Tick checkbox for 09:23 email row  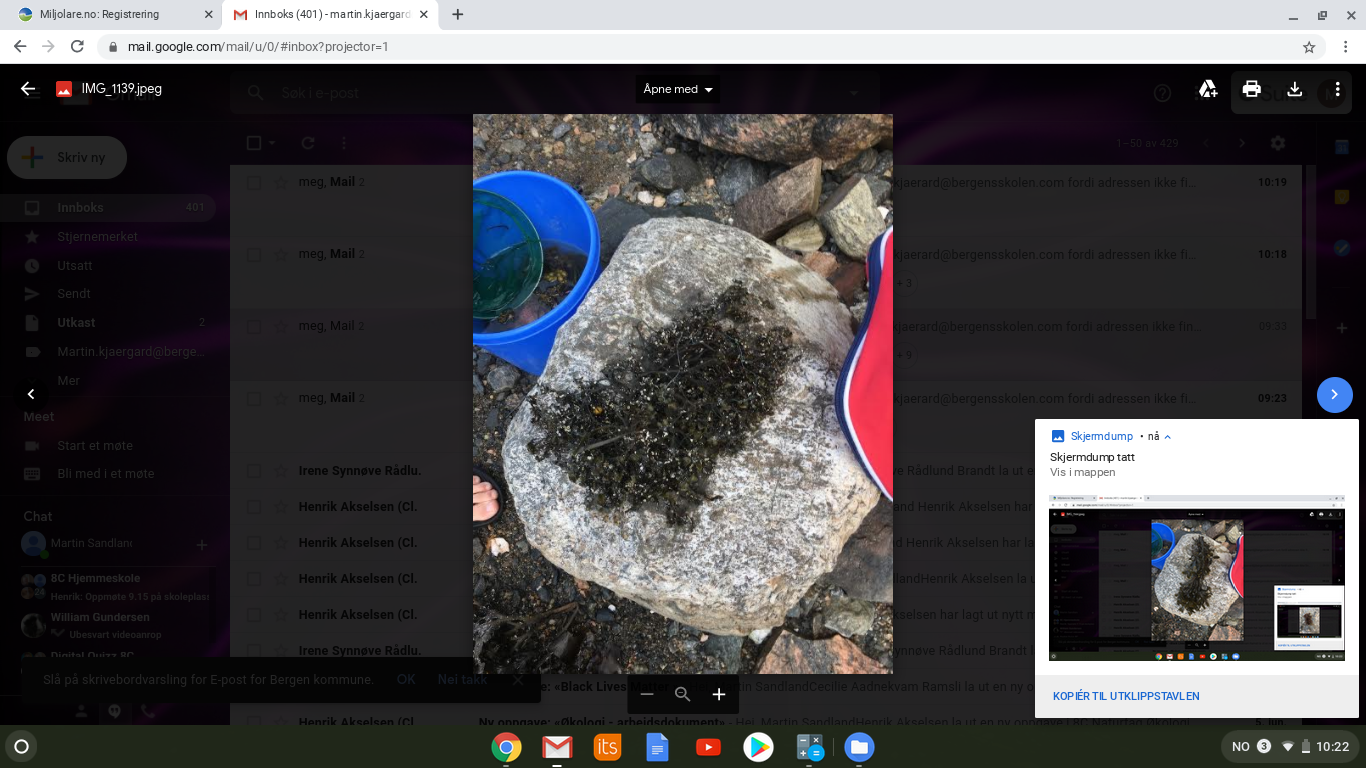click(x=254, y=399)
